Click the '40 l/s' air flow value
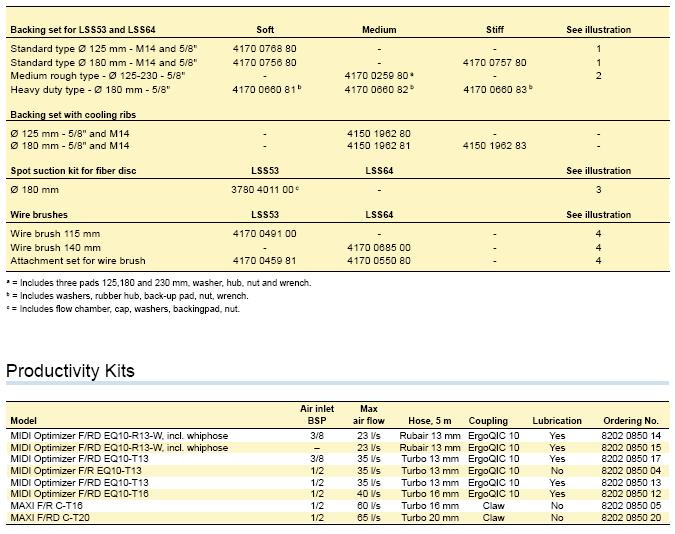This screenshot has height=534, width=675. 368,494
